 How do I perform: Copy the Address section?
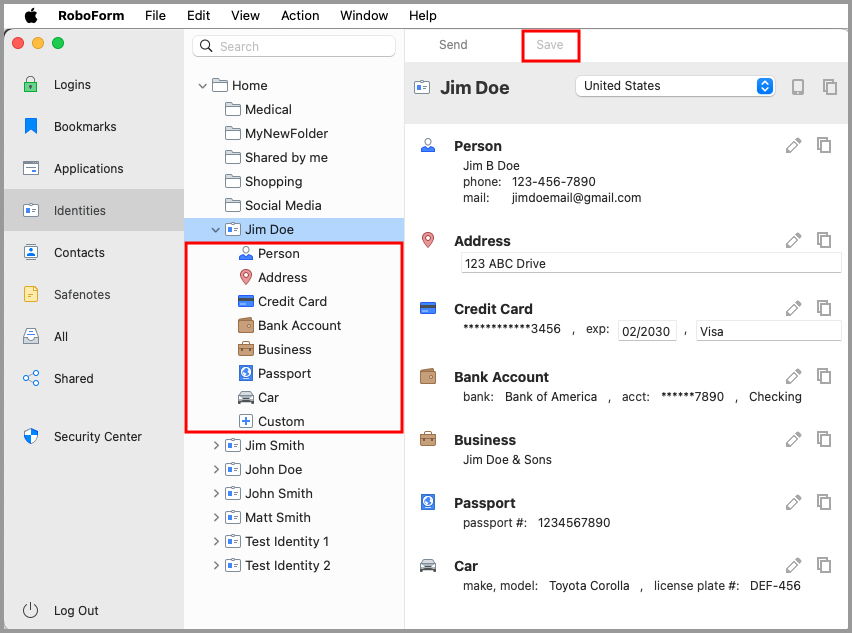(x=824, y=240)
